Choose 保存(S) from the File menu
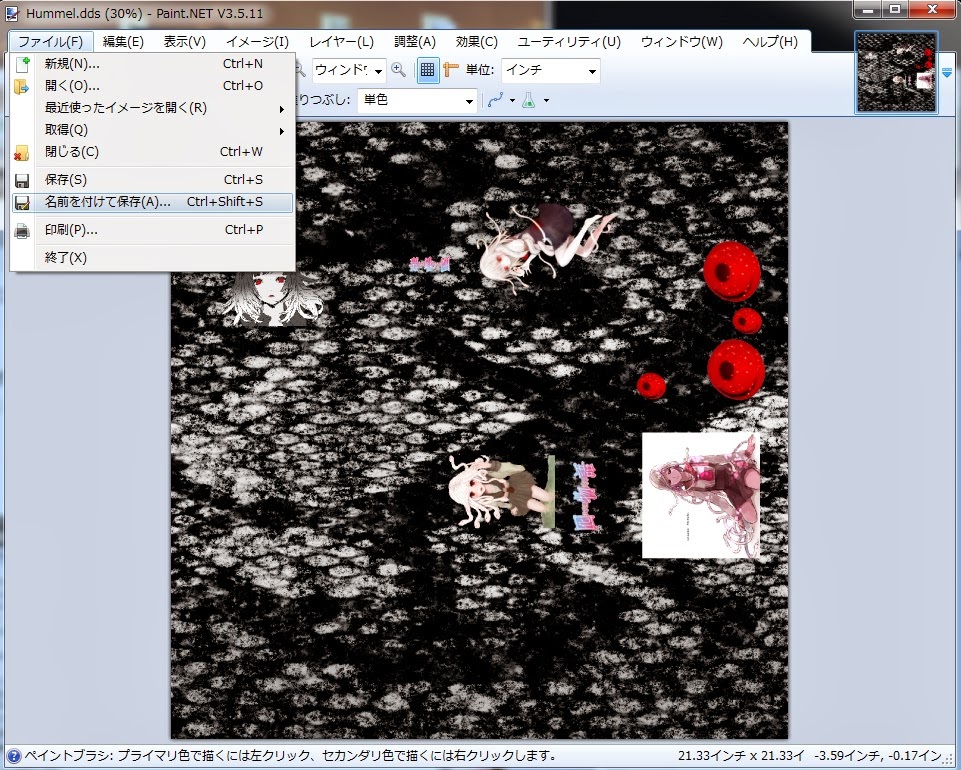 152,180
